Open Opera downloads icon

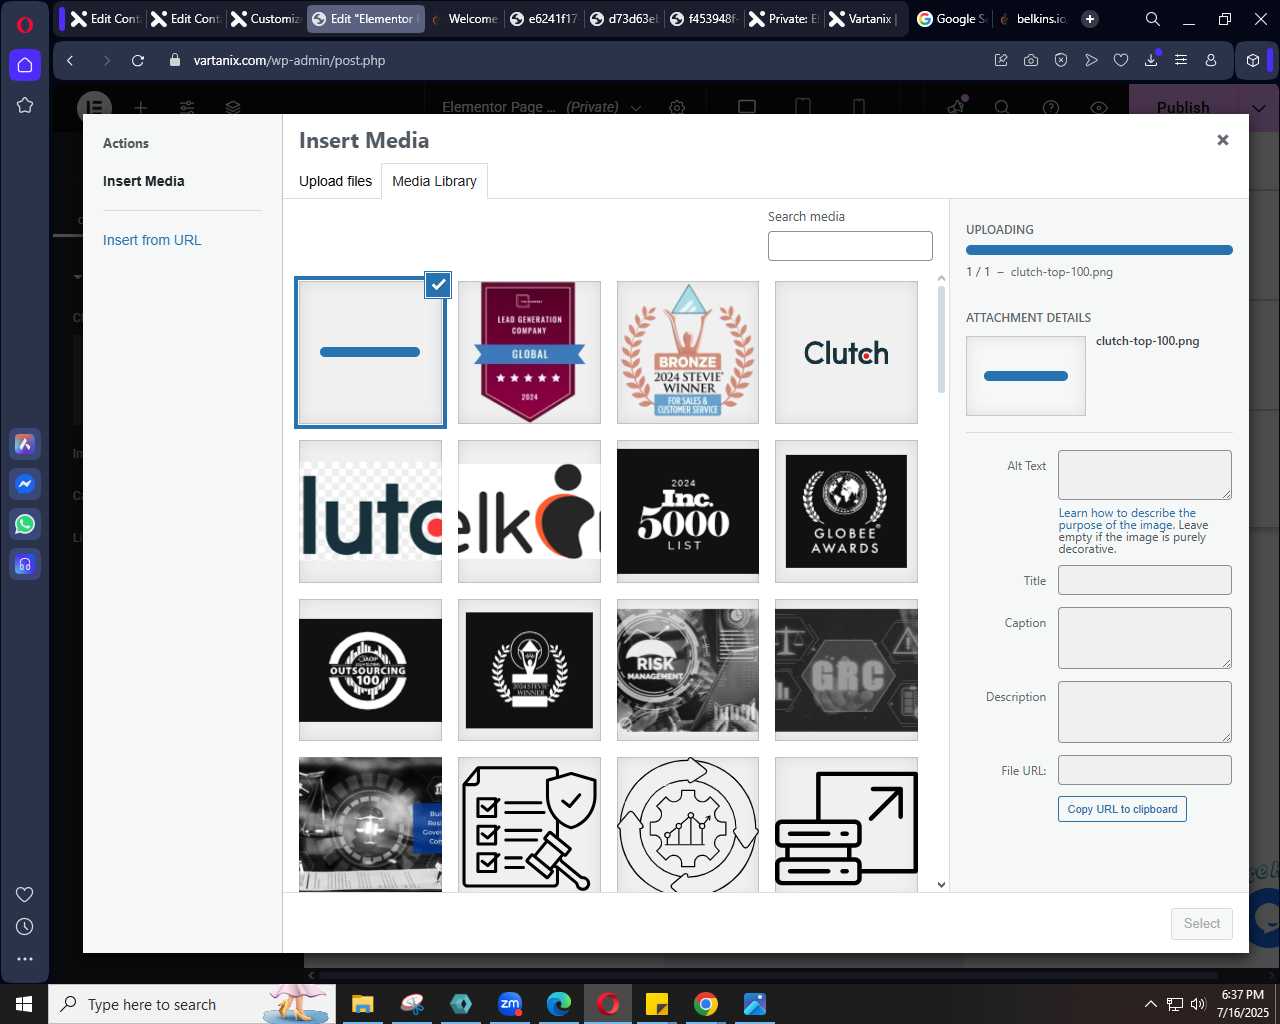pyautogui.click(x=1151, y=60)
